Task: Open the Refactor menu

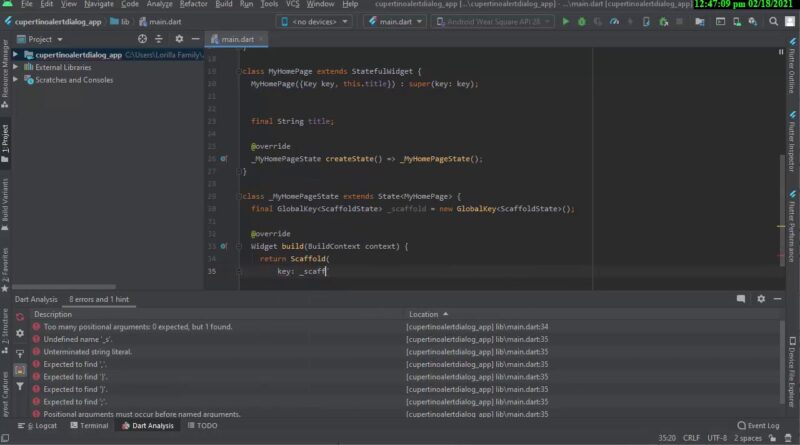Action: (x=193, y=4)
